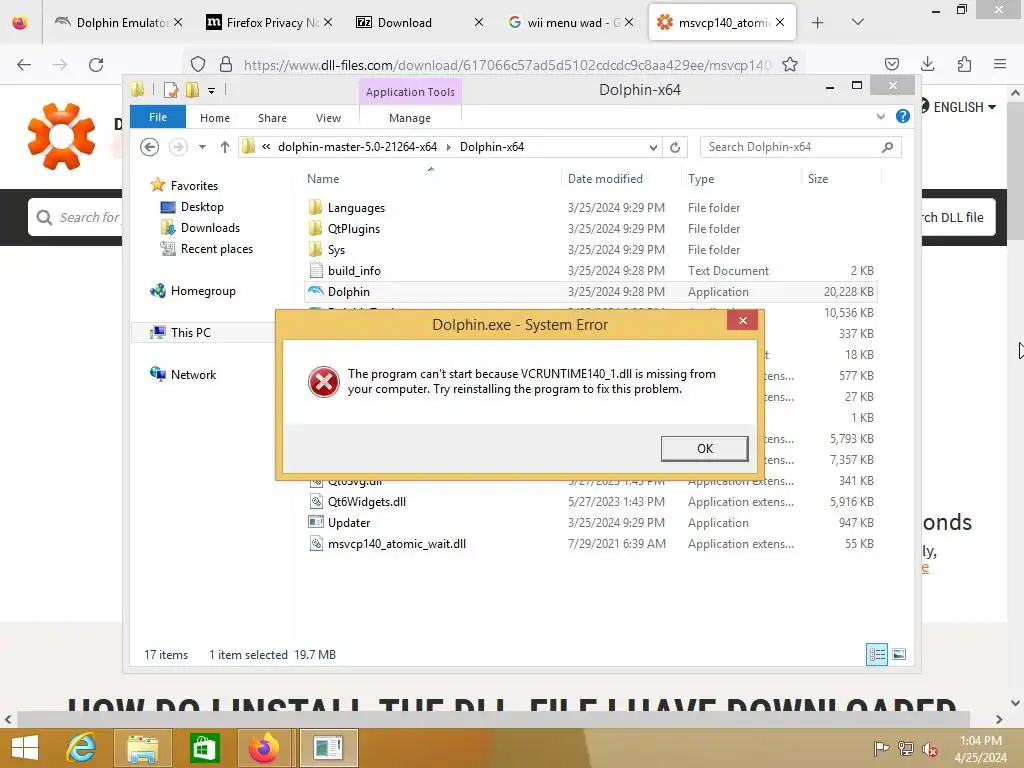The height and width of the screenshot is (768, 1024).
Task: Go up one folder level in Explorer
Action: [x=225, y=147]
